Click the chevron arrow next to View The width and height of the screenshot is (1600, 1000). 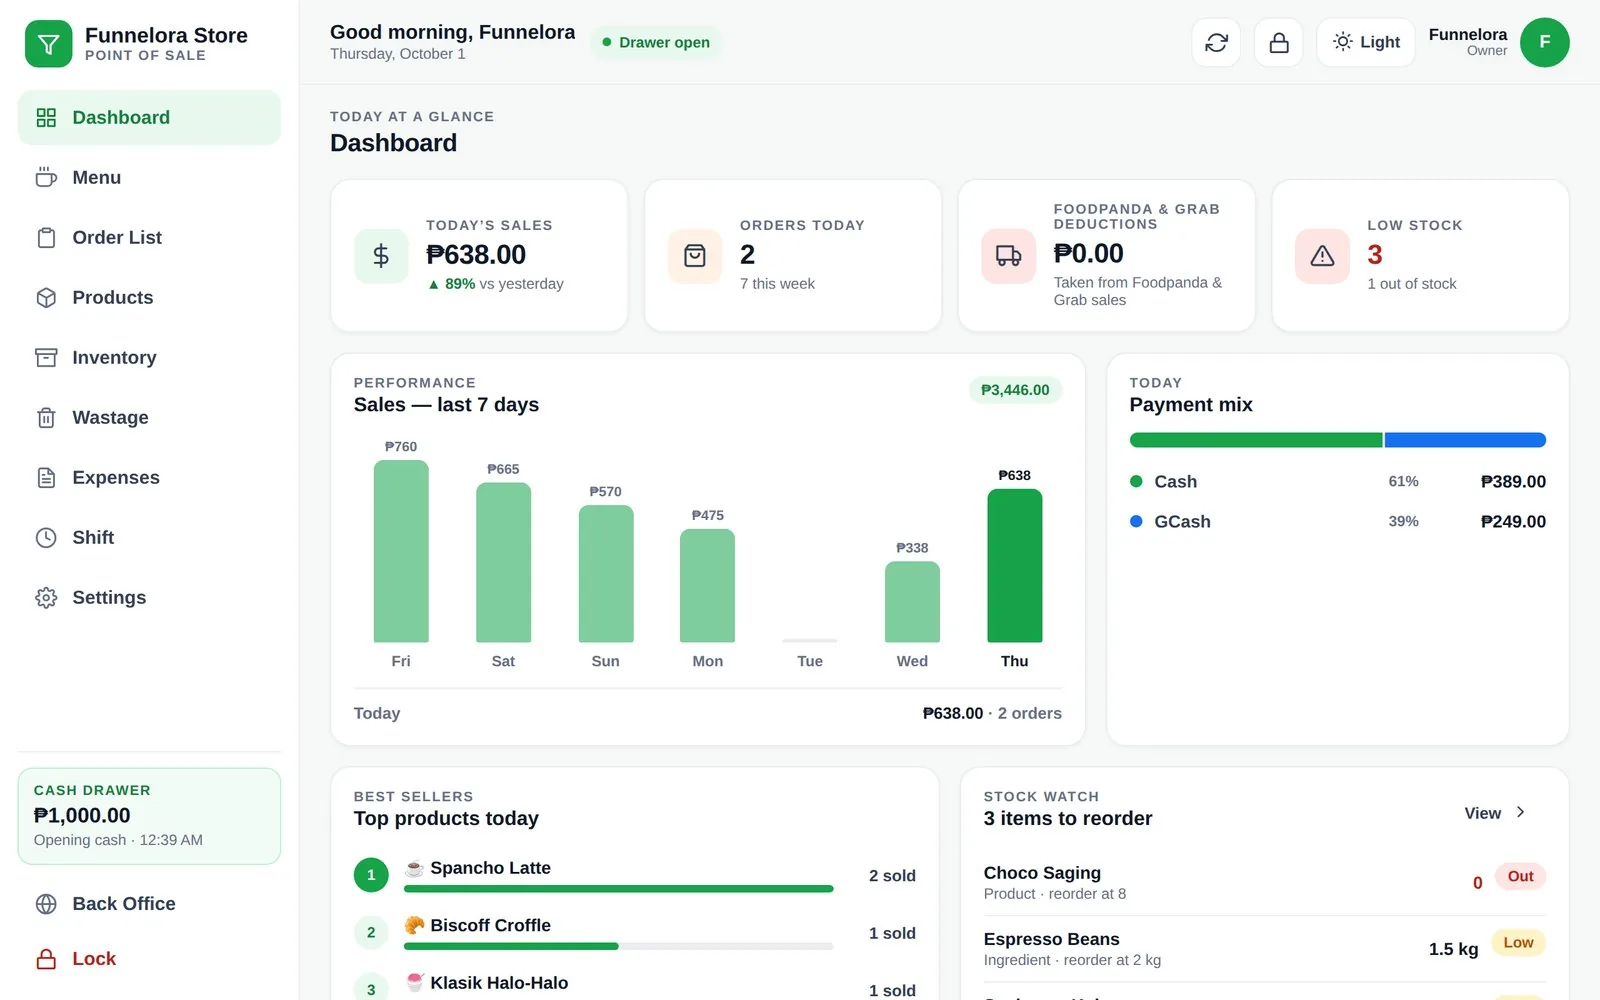[1520, 812]
